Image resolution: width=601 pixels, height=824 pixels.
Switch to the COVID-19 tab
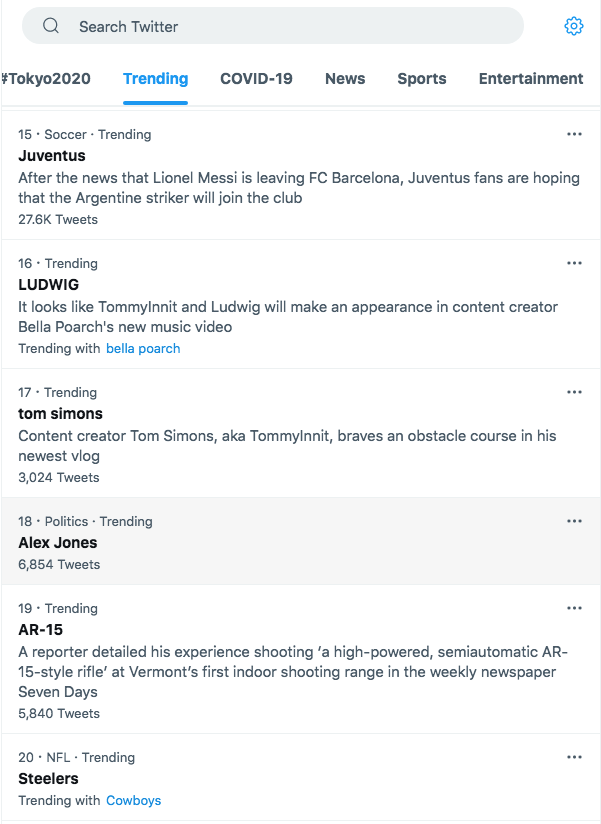(256, 79)
